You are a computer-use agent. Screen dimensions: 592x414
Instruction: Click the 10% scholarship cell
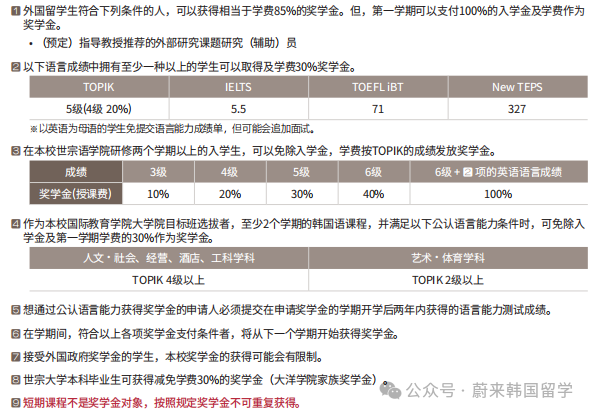158,194
